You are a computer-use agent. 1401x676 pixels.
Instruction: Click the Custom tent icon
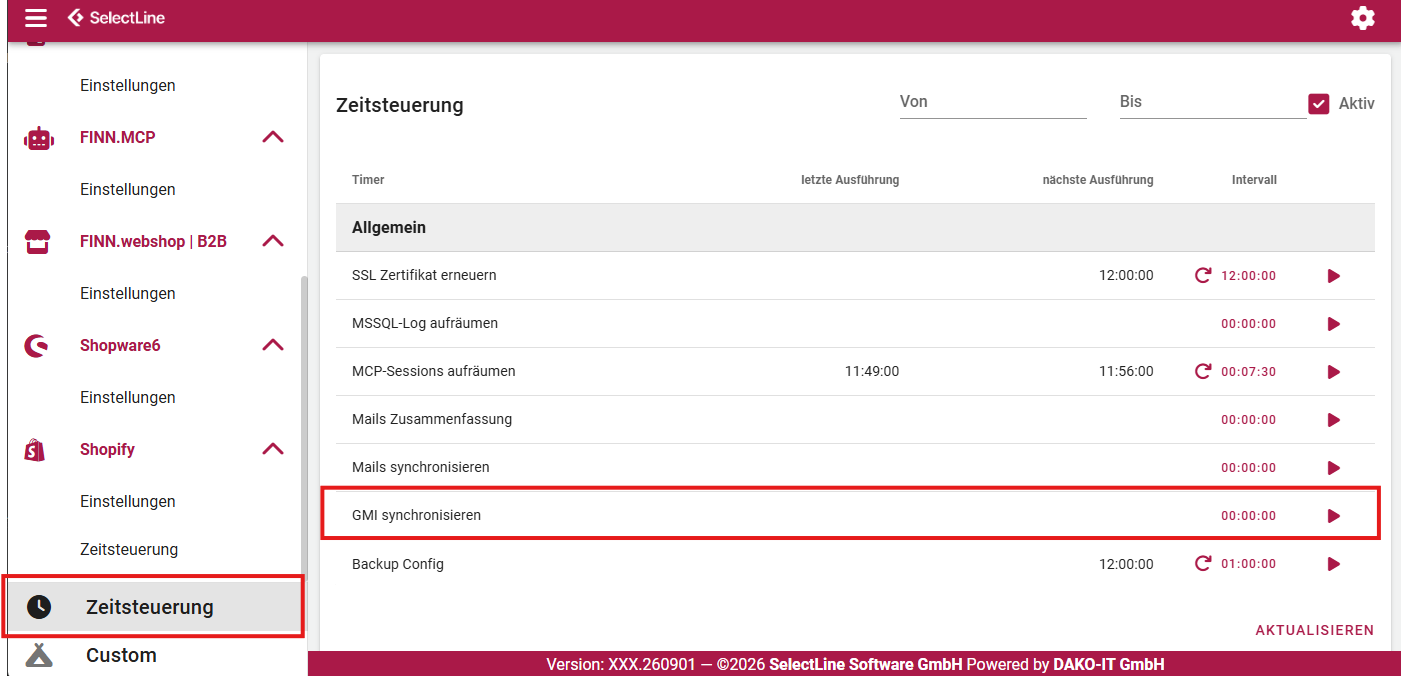[39, 655]
